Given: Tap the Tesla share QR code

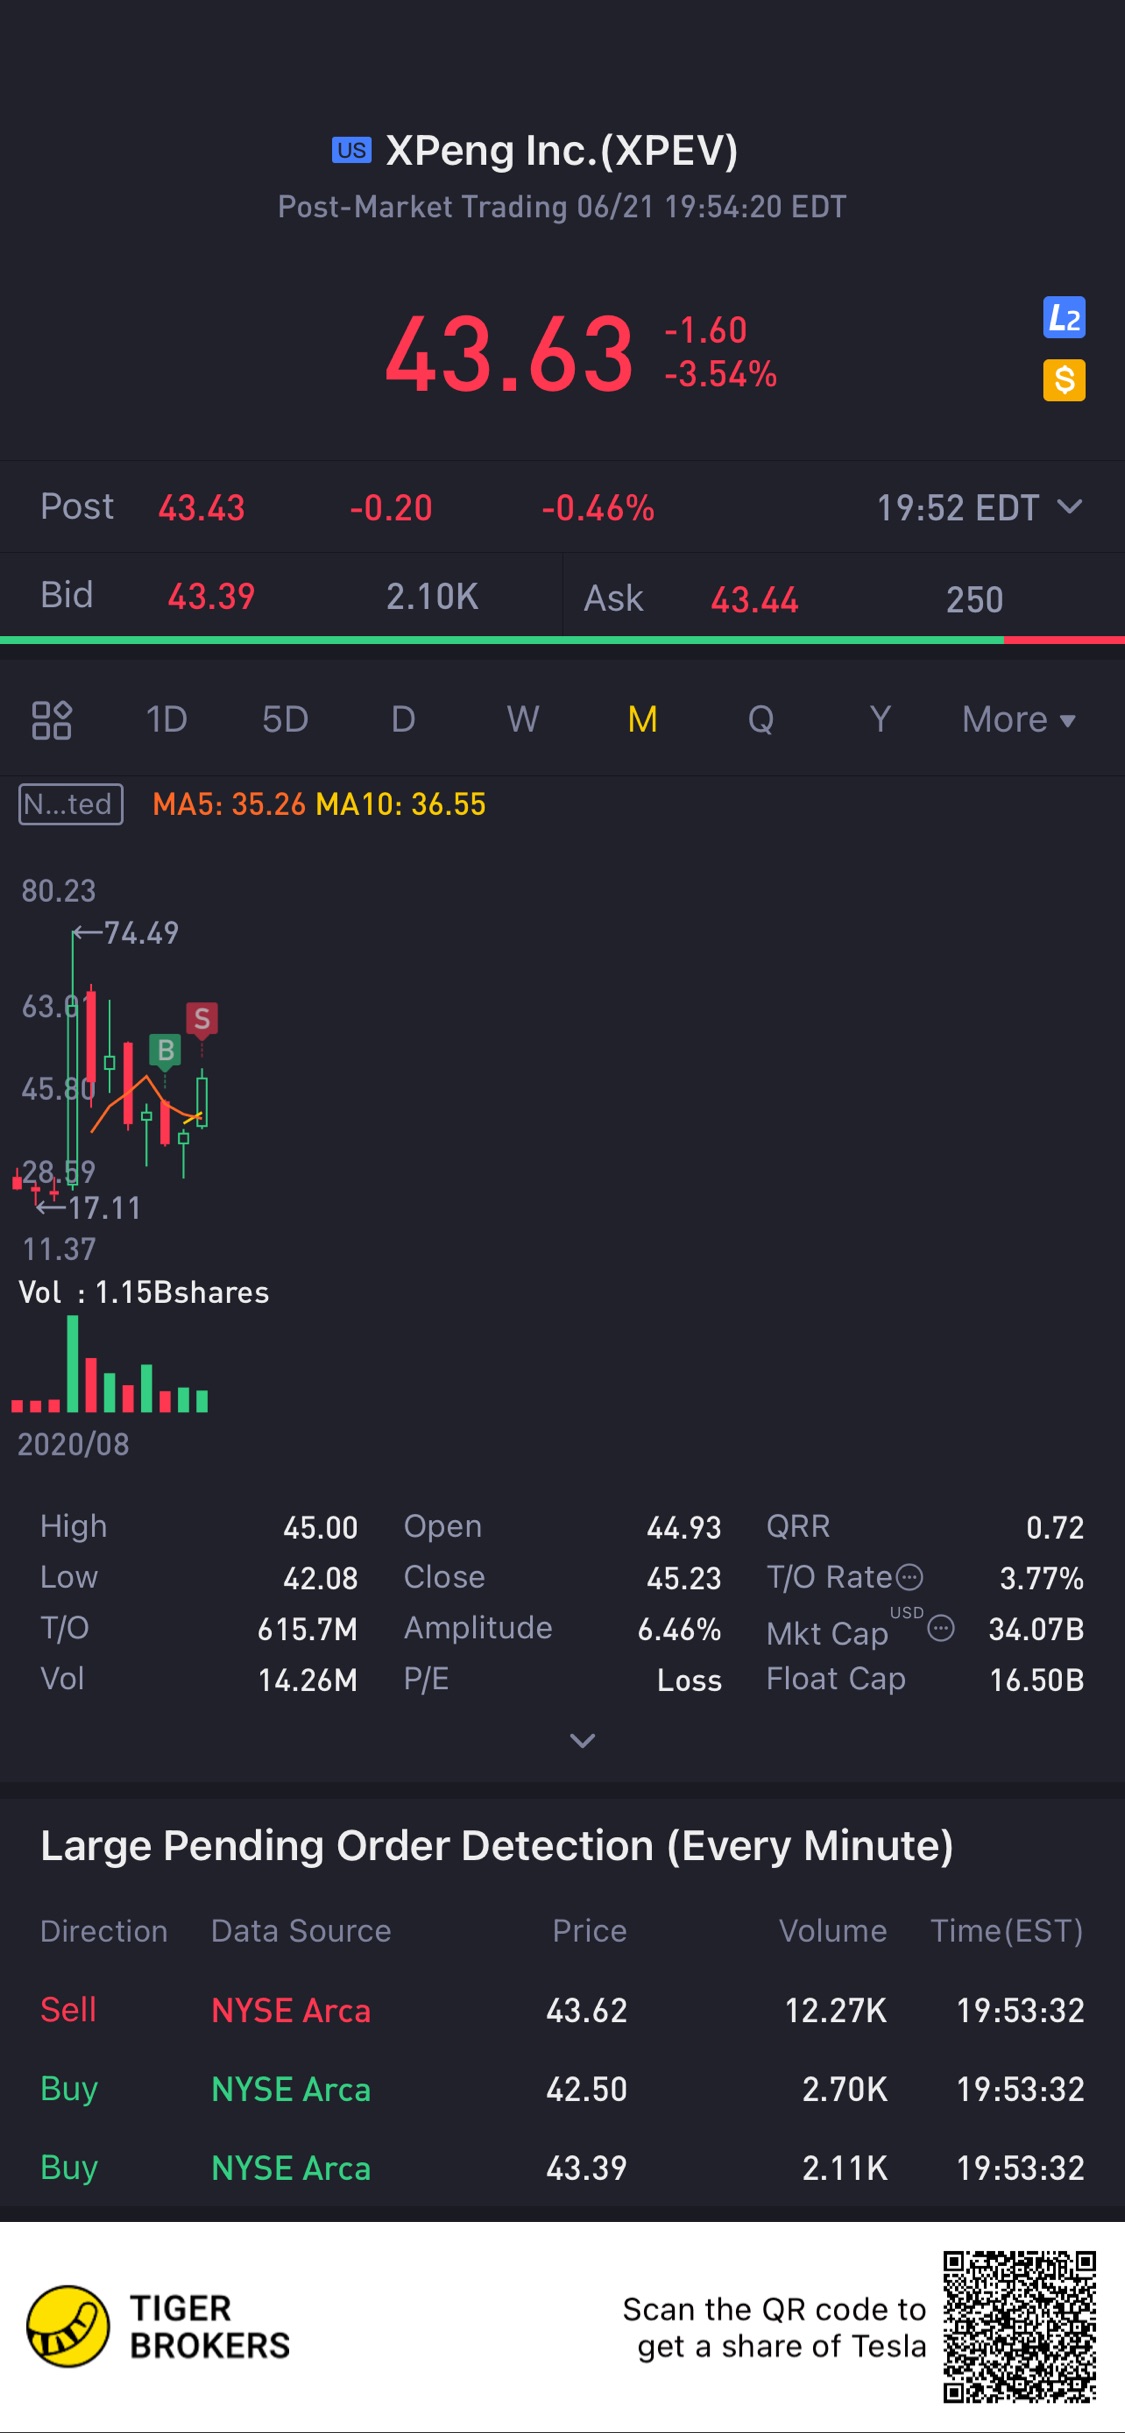Looking at the screenshot, I should coord(1019,2327).
